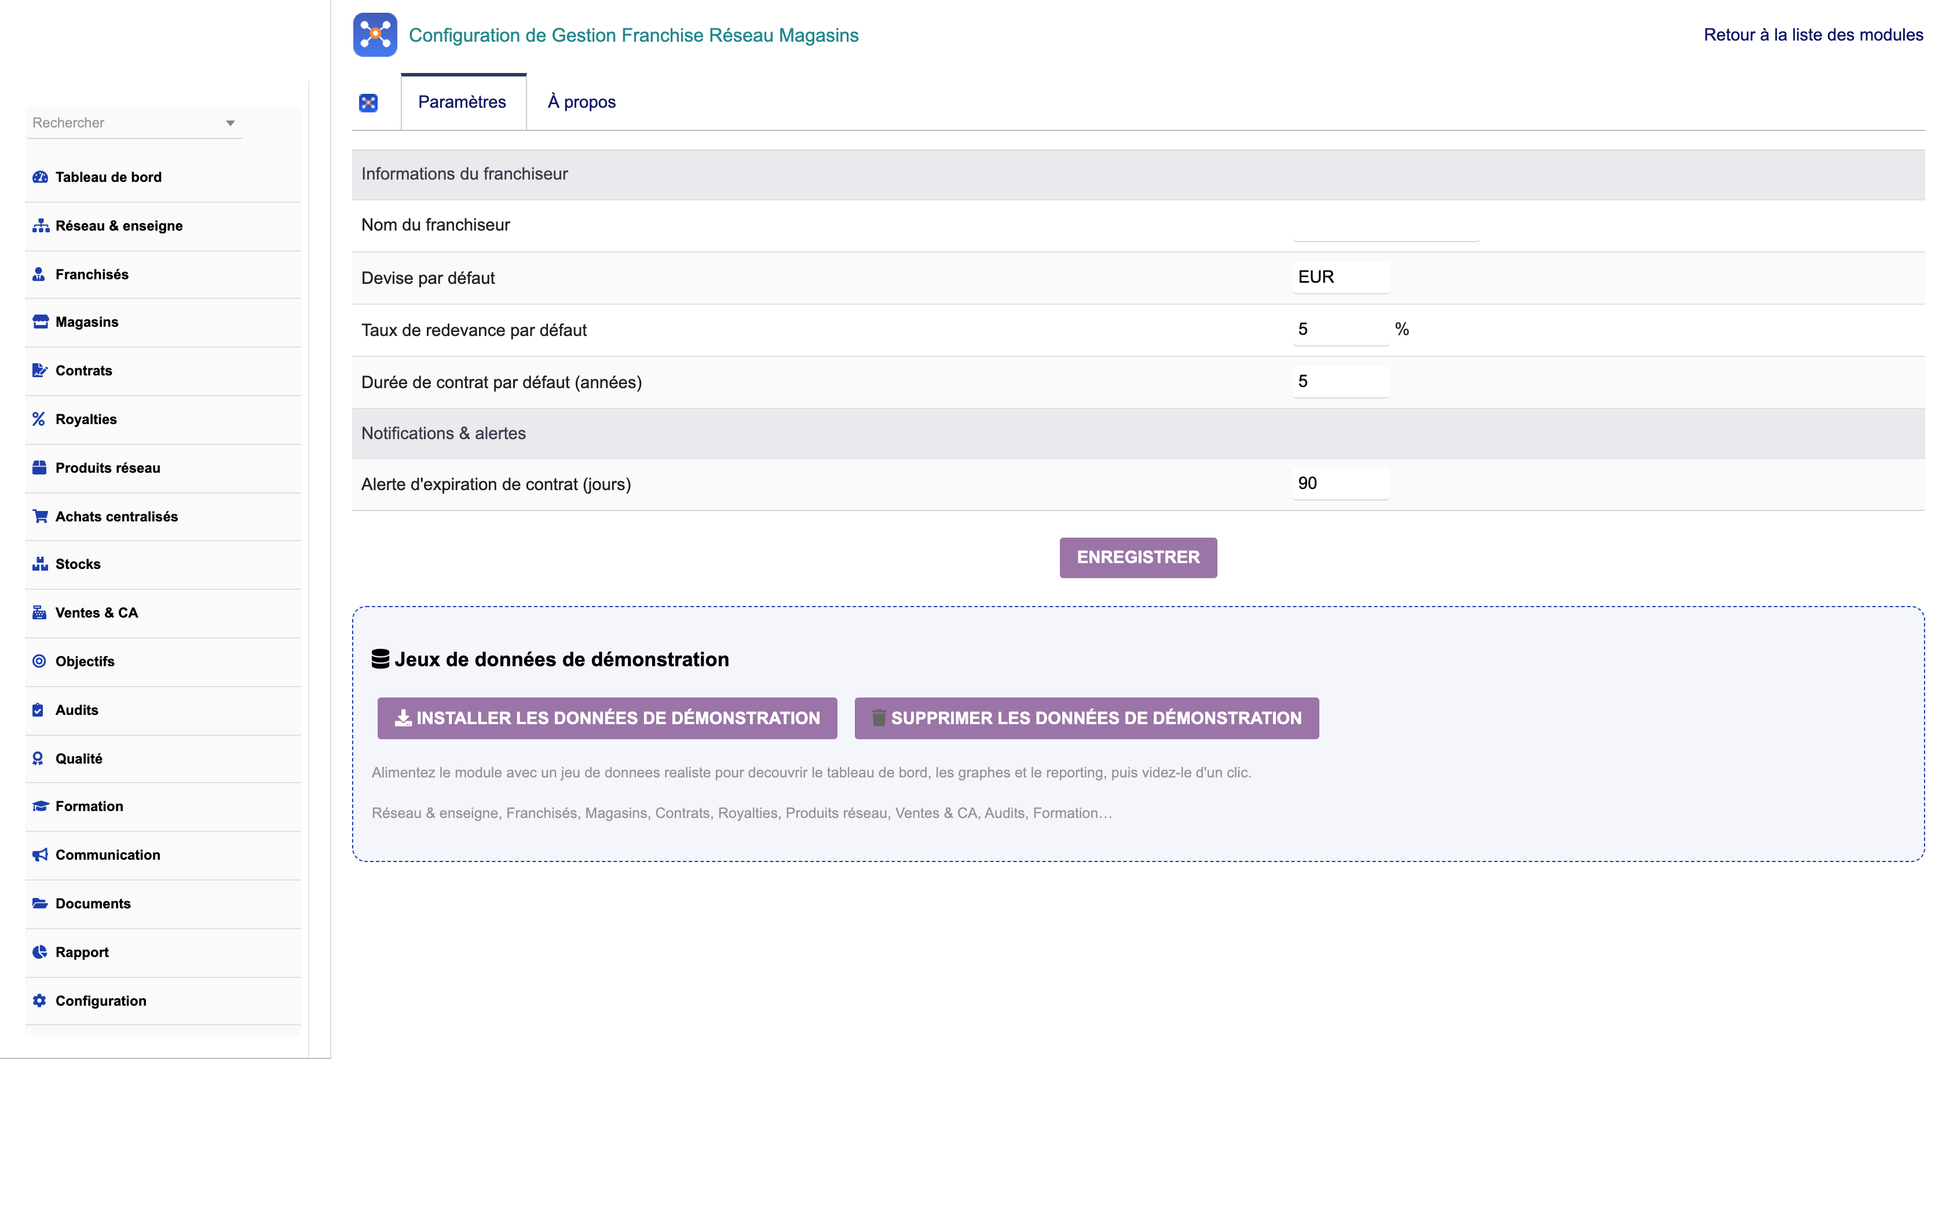Click the Configuration gear icon
1946x1205 pixels.
[x=39, y=1001]
